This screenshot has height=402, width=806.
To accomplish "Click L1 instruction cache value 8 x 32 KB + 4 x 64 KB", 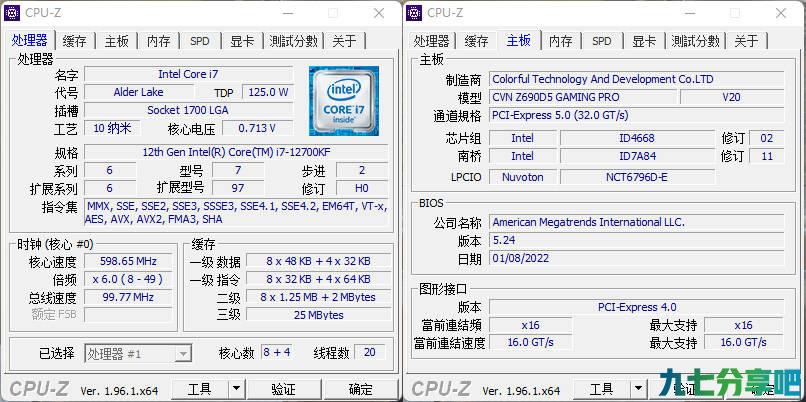I will [318, 279].
